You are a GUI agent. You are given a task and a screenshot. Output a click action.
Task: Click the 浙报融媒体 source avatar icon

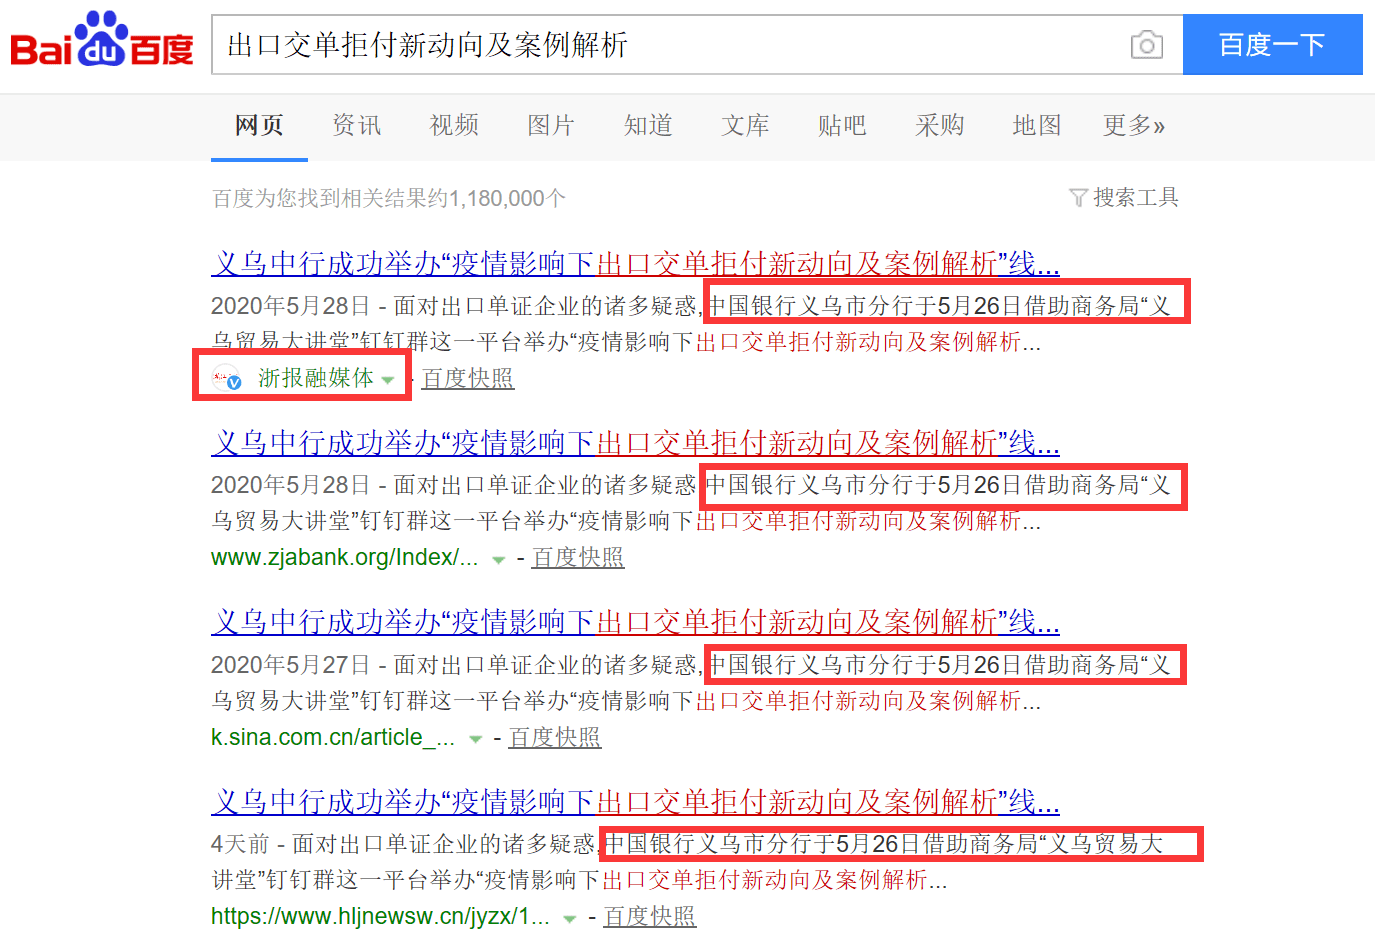(227, 379)
